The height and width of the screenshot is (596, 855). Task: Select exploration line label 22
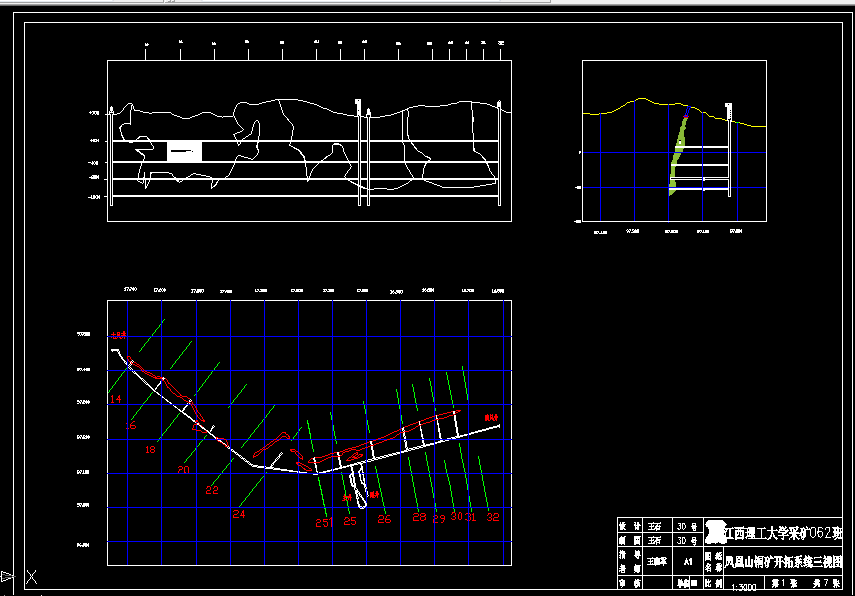pyautogui.click(x=212, y=490)
